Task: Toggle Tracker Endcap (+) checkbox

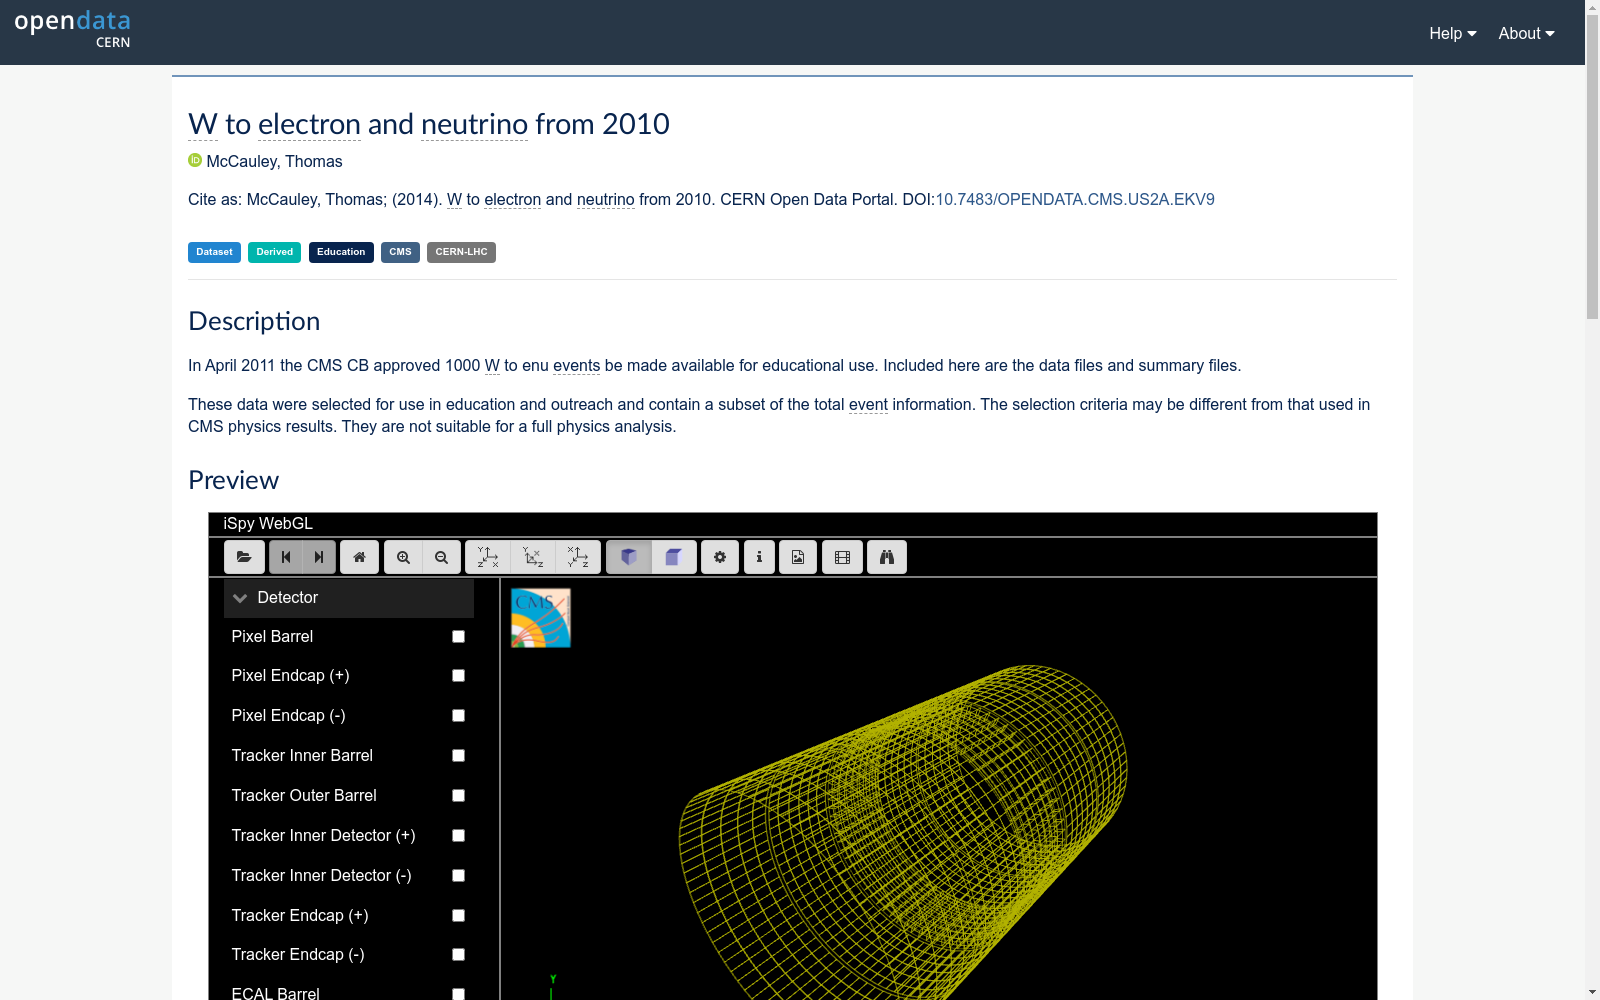Action: [458, 916]
